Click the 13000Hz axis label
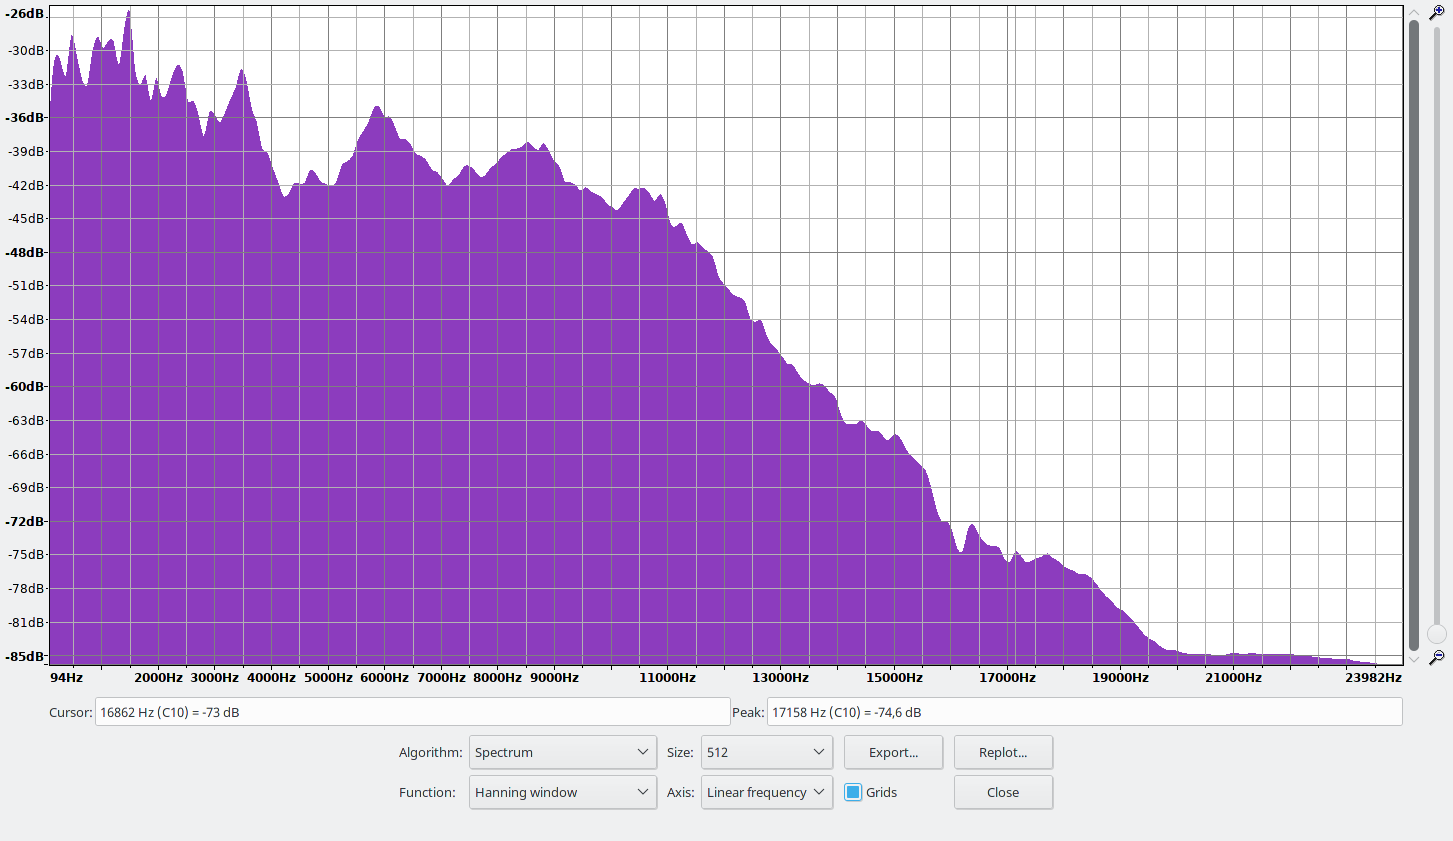1453x841 pixels. point(780,677)
